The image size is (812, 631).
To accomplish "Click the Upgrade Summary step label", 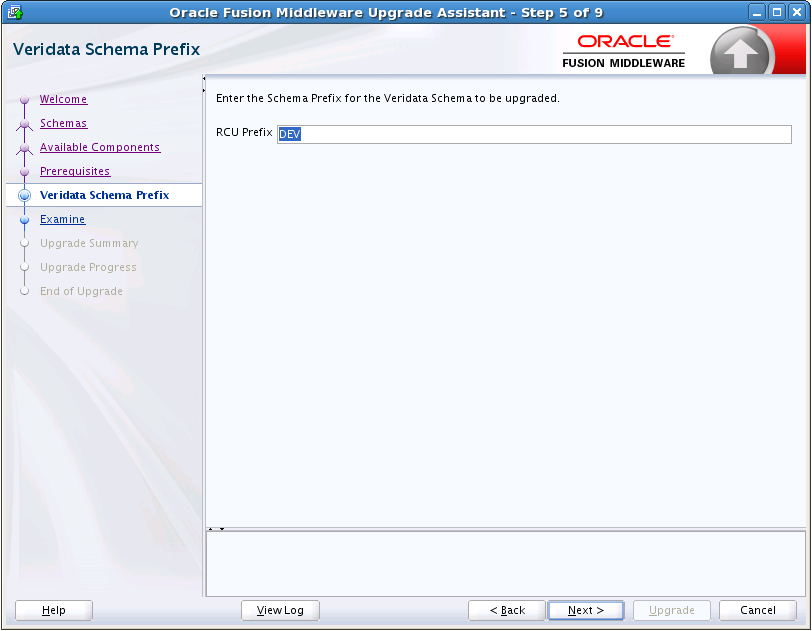I will click(x=89, y=243).
